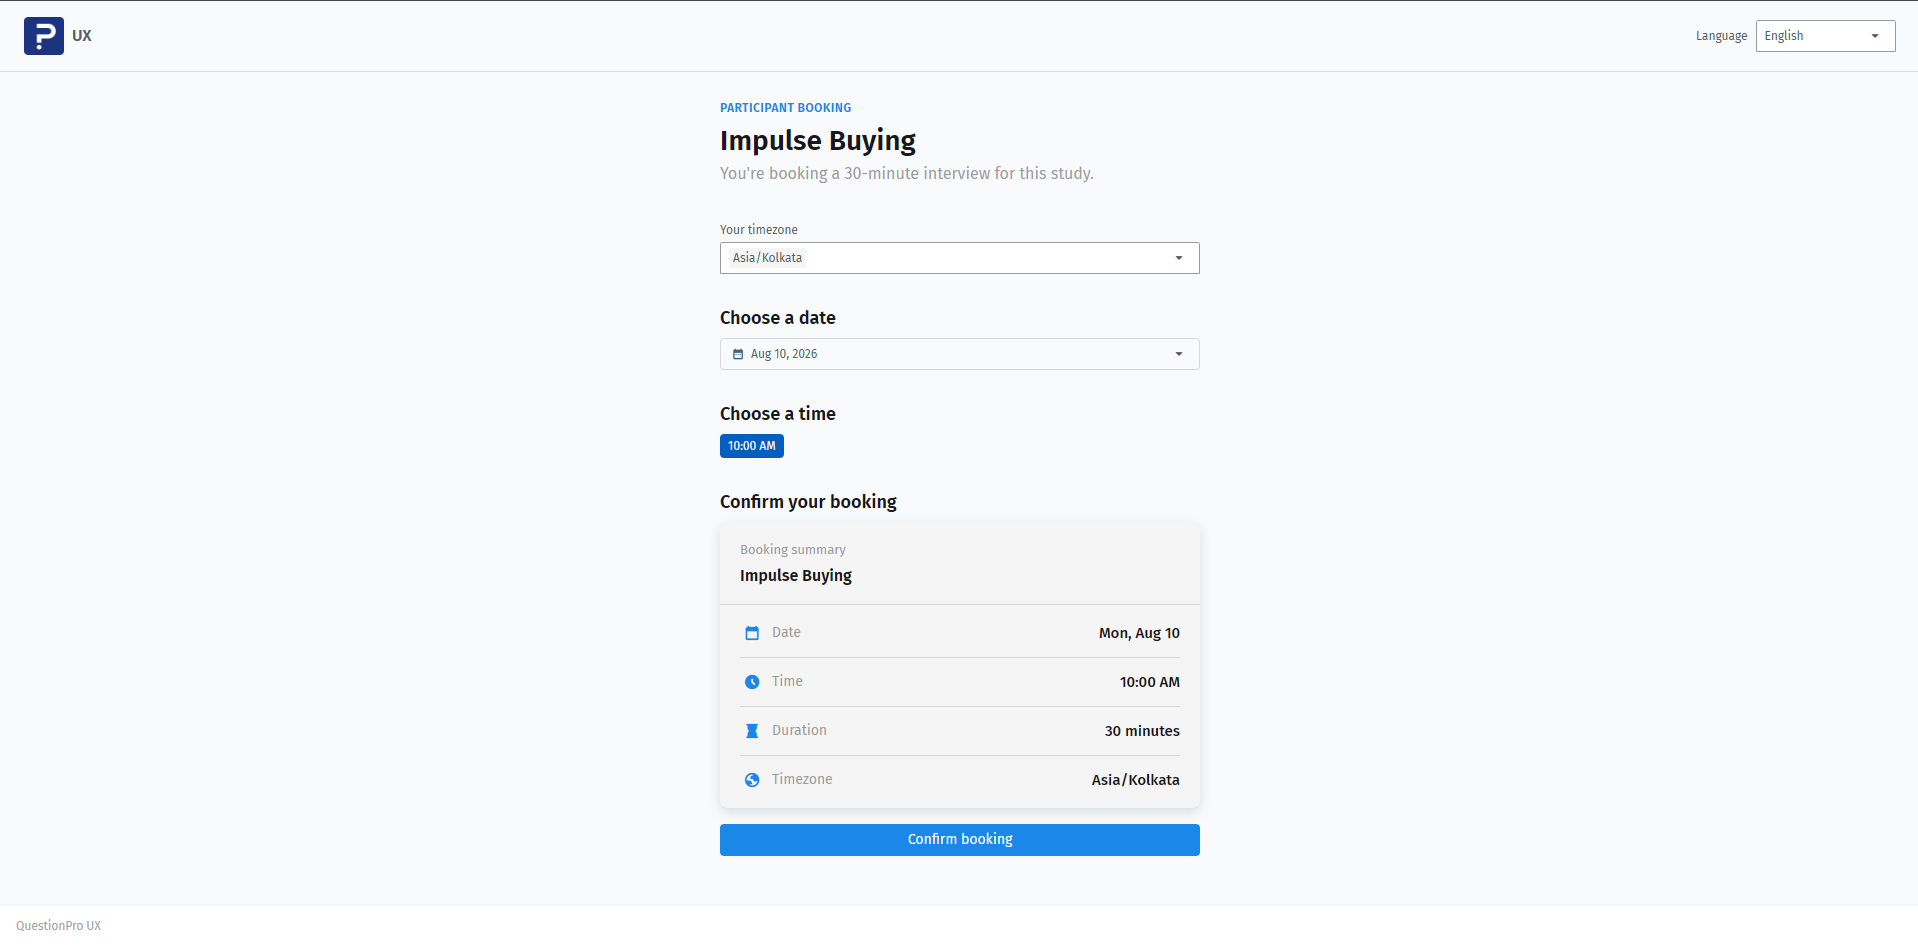Click the 30 minutes duration value

(x=1142, y=731)
